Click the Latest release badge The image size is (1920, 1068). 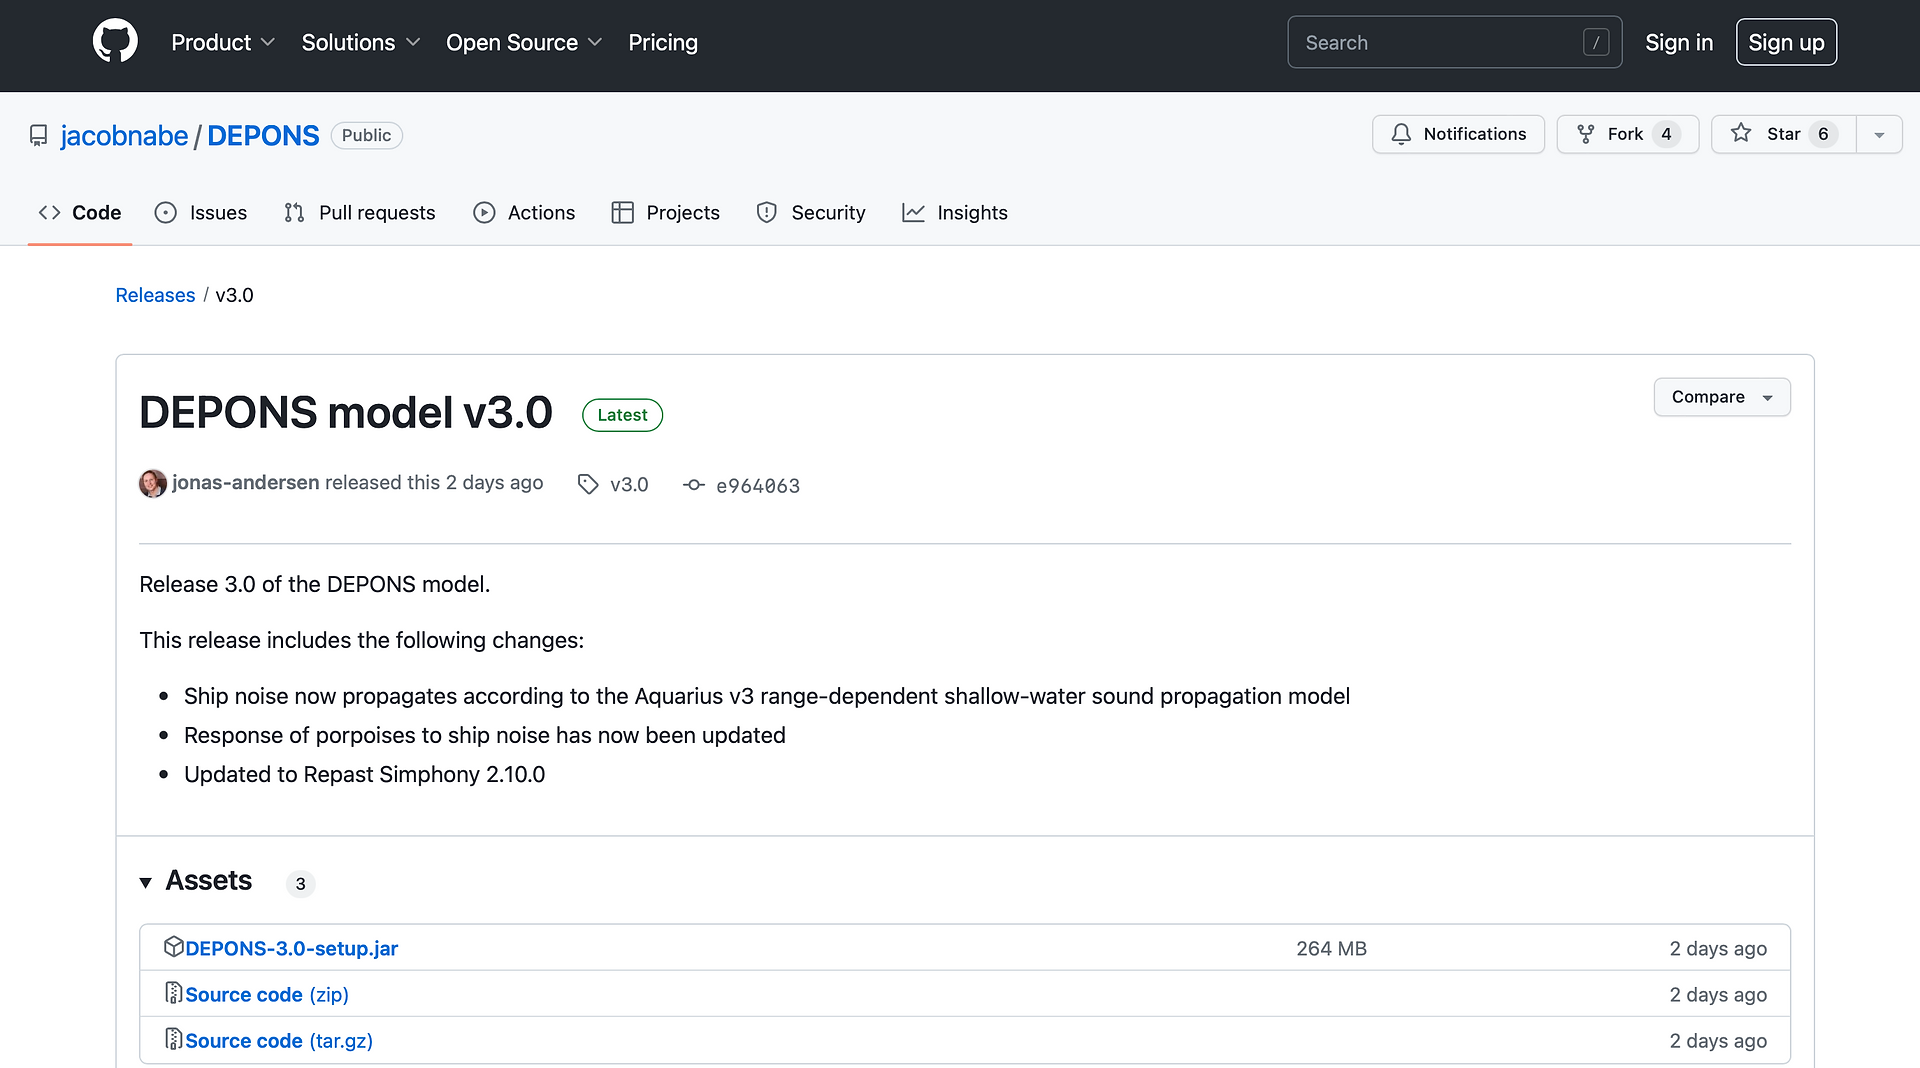click(622, 415)
